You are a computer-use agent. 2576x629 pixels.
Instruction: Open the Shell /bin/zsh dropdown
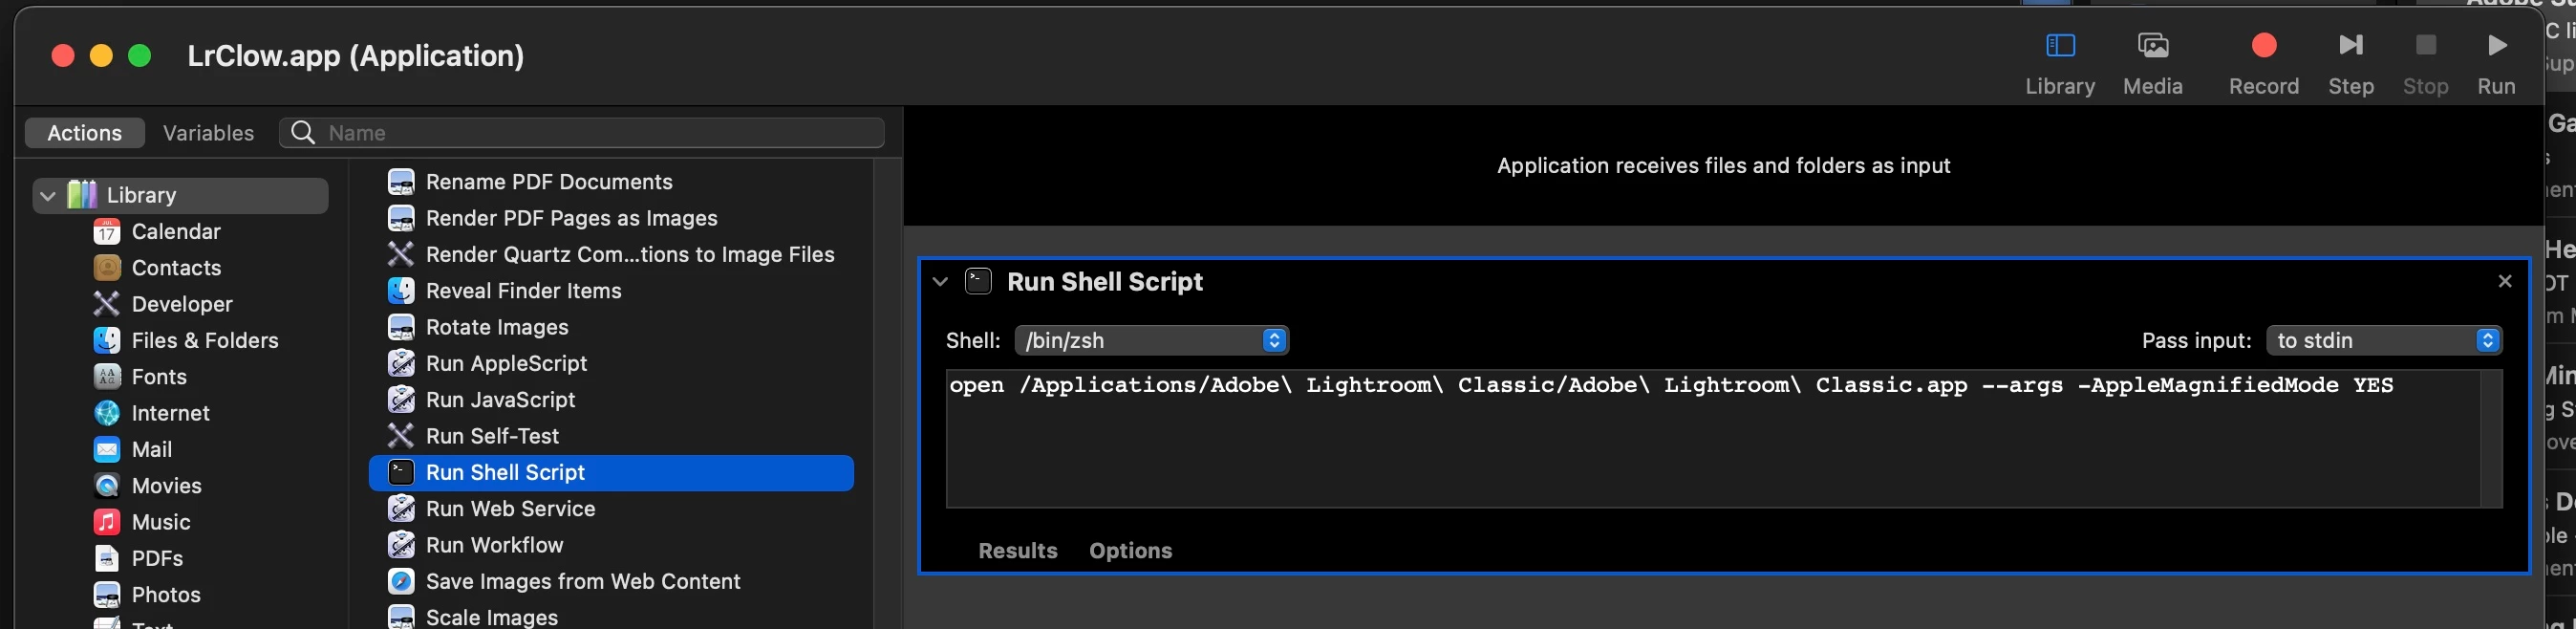(x=1151, y=341)
